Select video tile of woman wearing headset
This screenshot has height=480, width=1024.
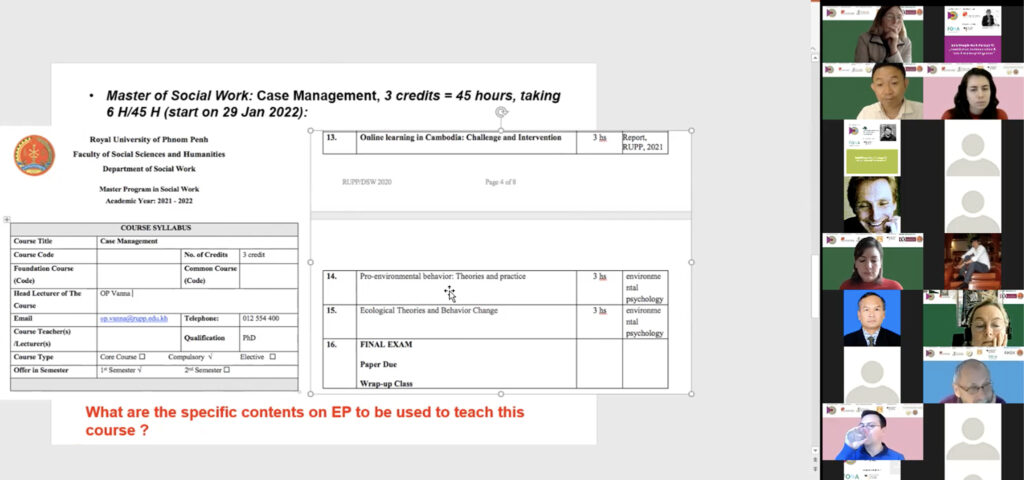[973, 318]
